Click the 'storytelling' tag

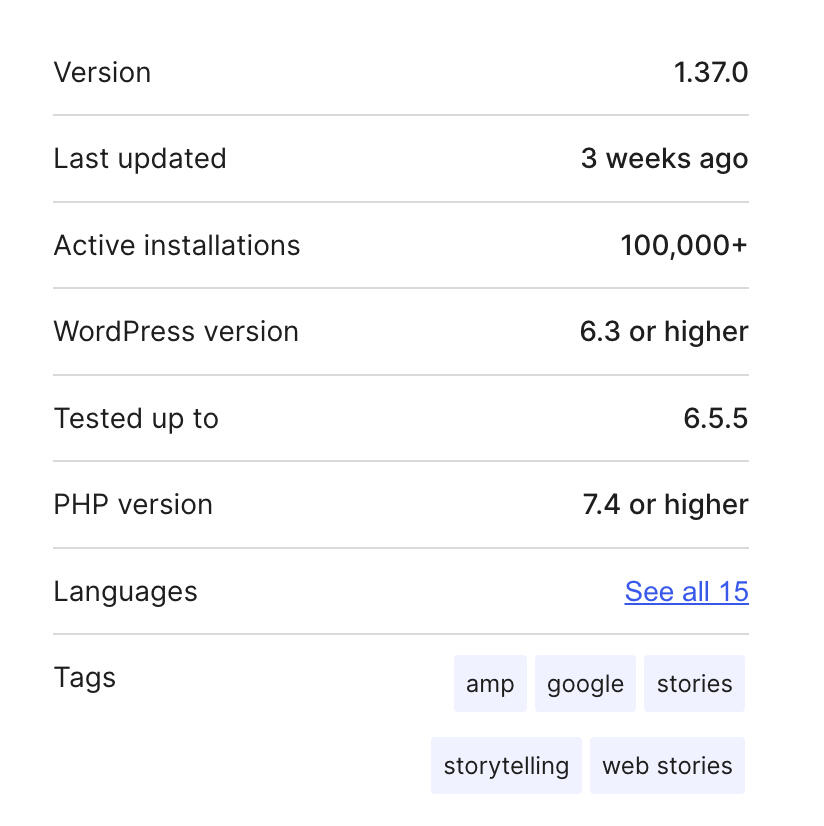point(506,766)
